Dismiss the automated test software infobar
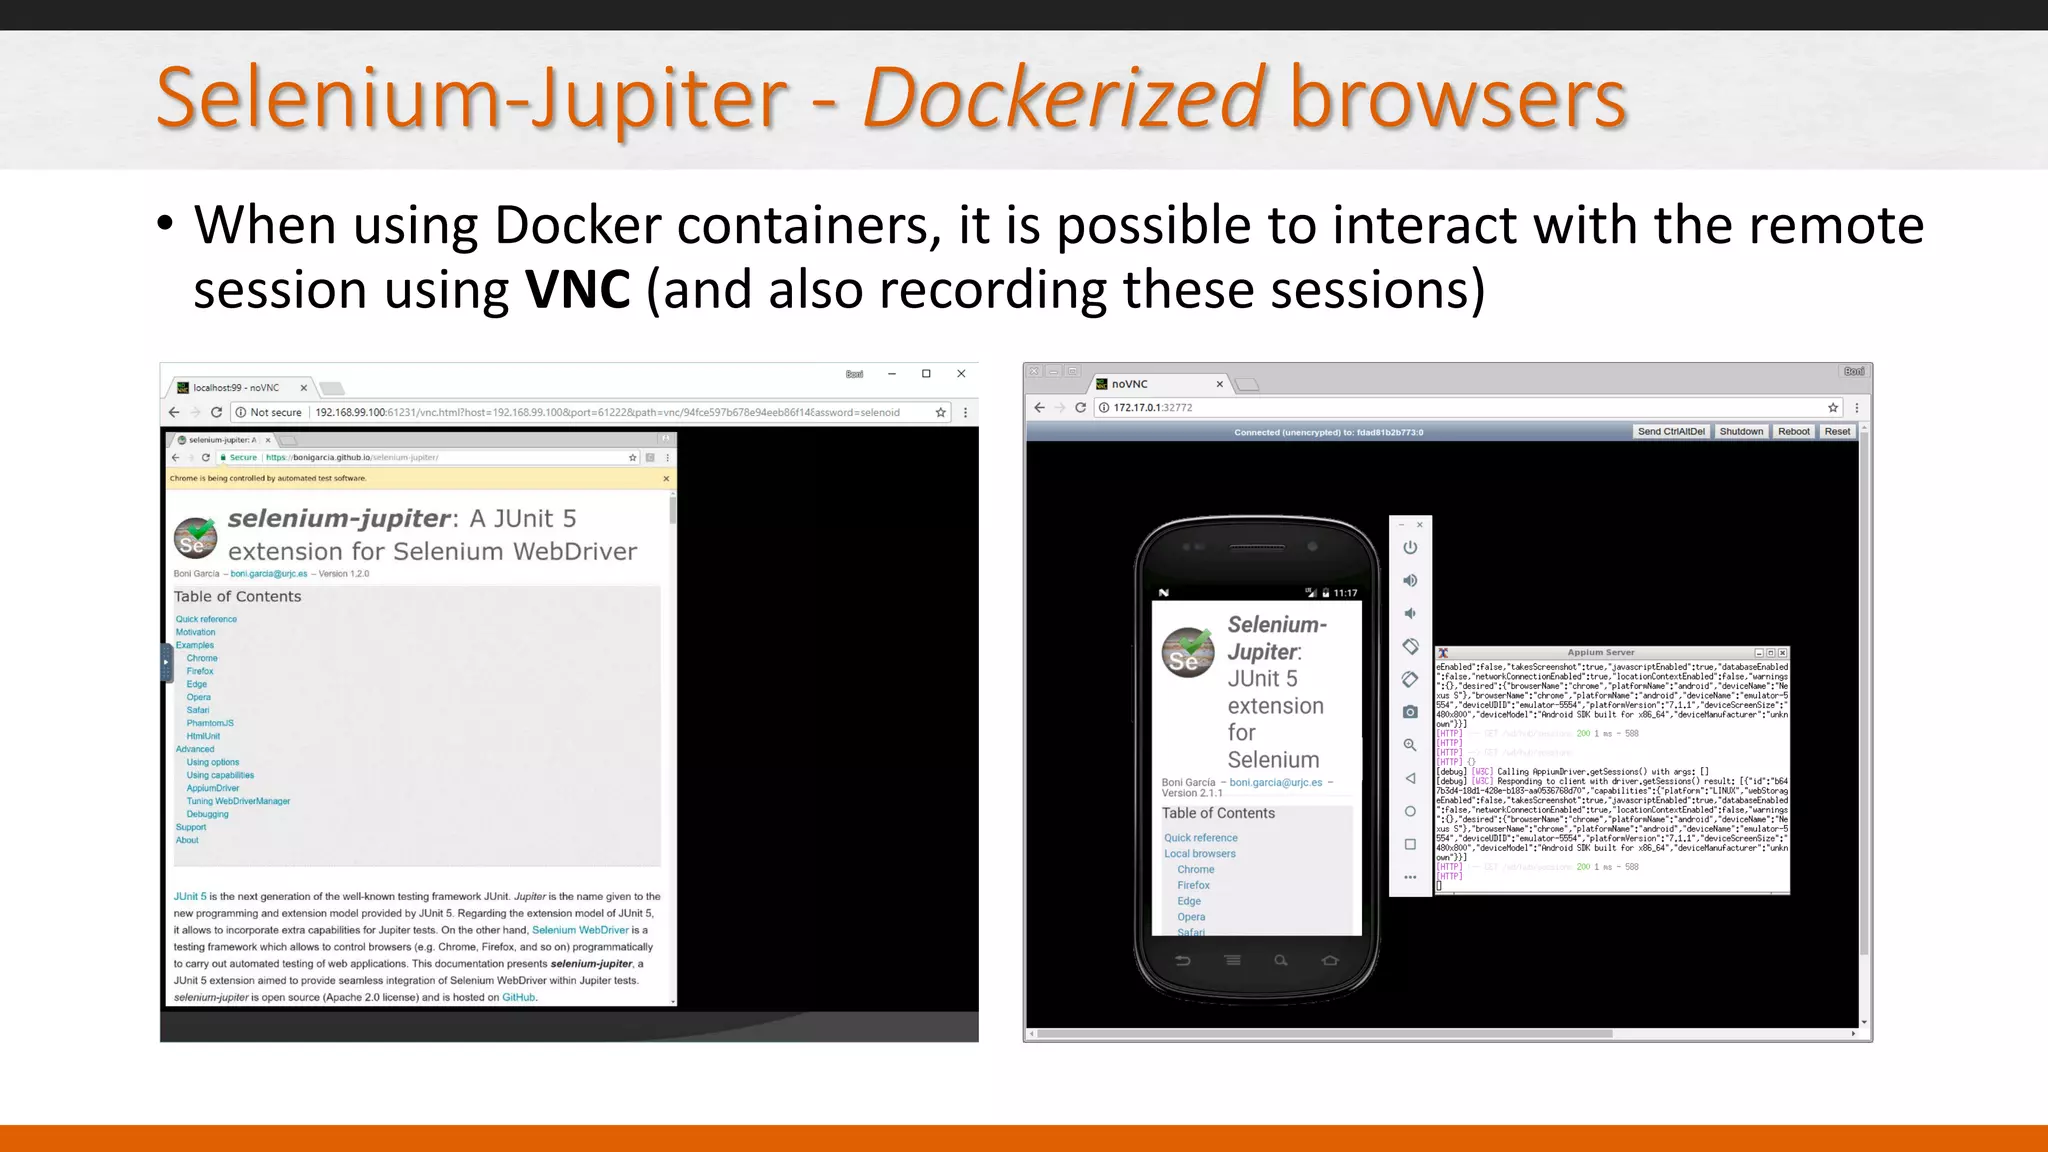Screen dimensions: 2048x1152 tap(666, 478)
